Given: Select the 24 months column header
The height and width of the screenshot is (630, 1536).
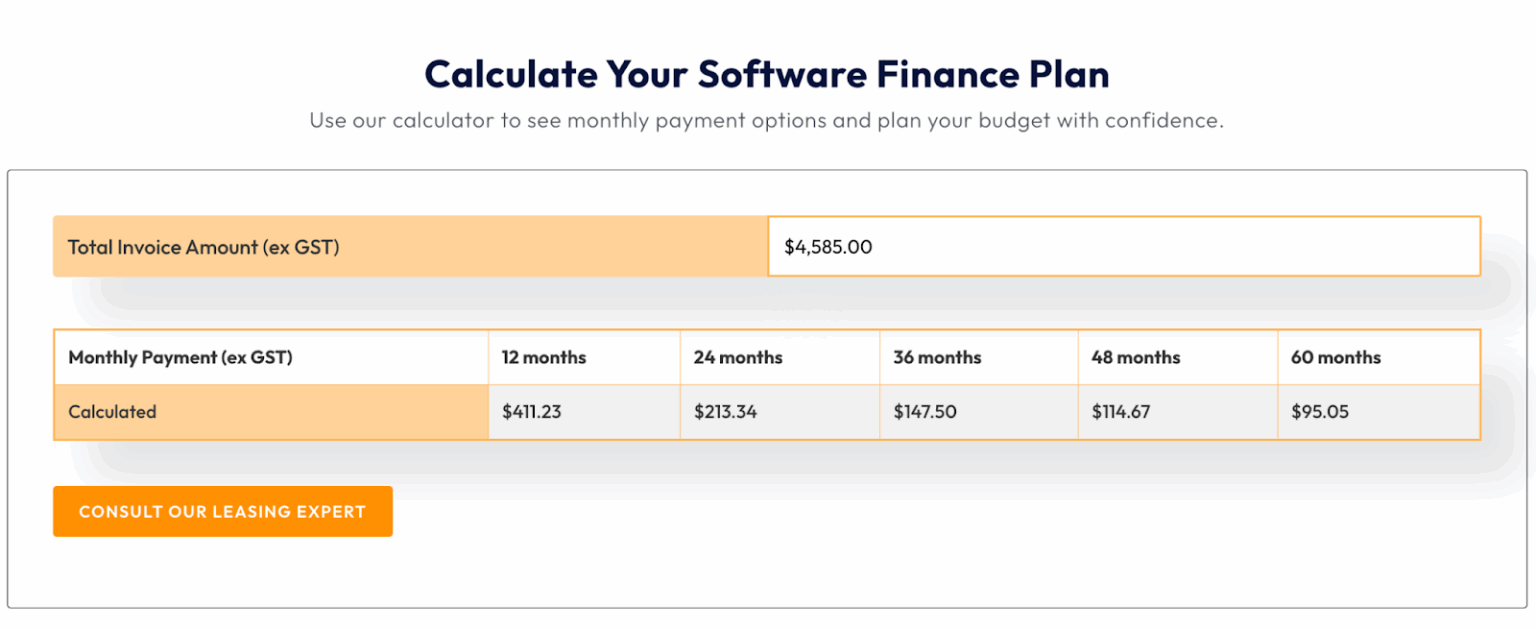Looking at the screenshot, I should pyautogui.click(x=780, y=357).
